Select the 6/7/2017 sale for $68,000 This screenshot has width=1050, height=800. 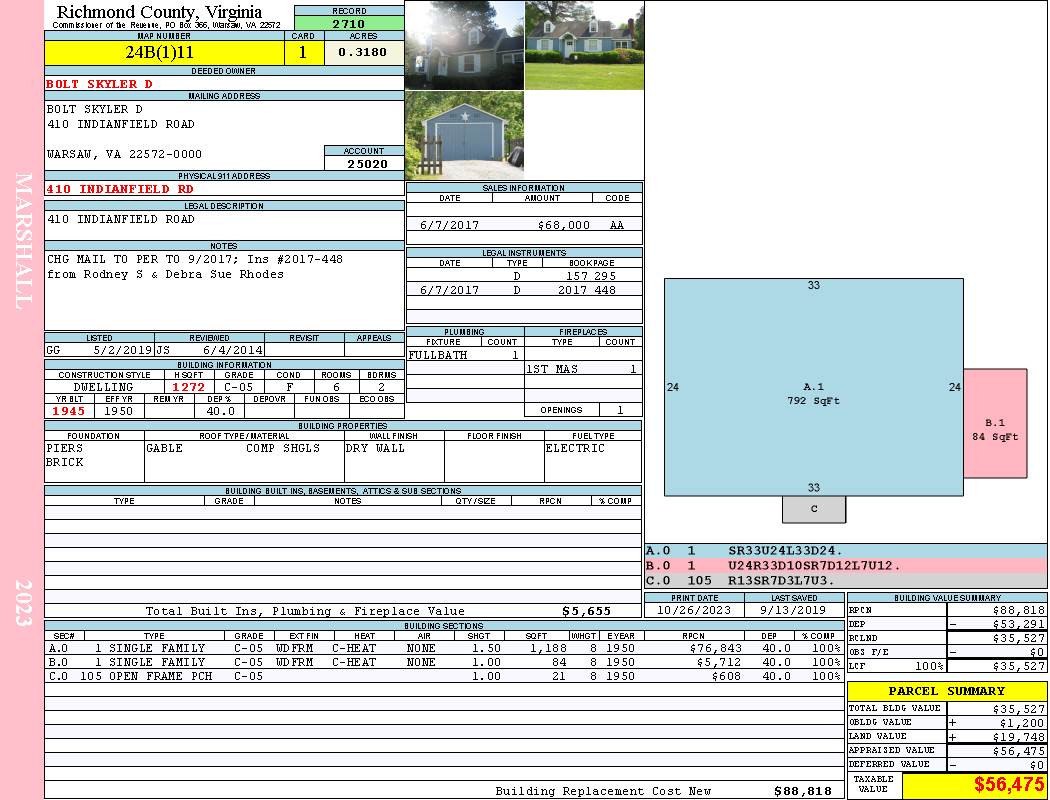tap(523, 225)
